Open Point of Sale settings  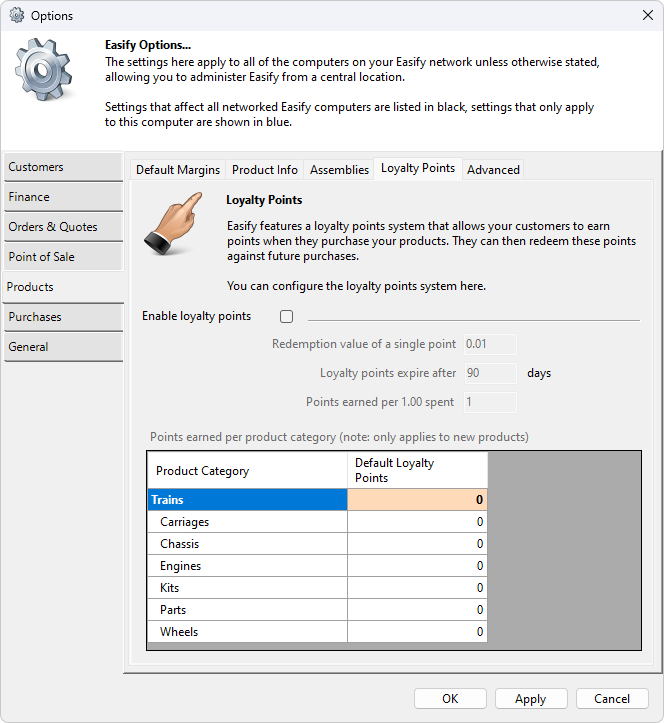click(x=63, y=257)
